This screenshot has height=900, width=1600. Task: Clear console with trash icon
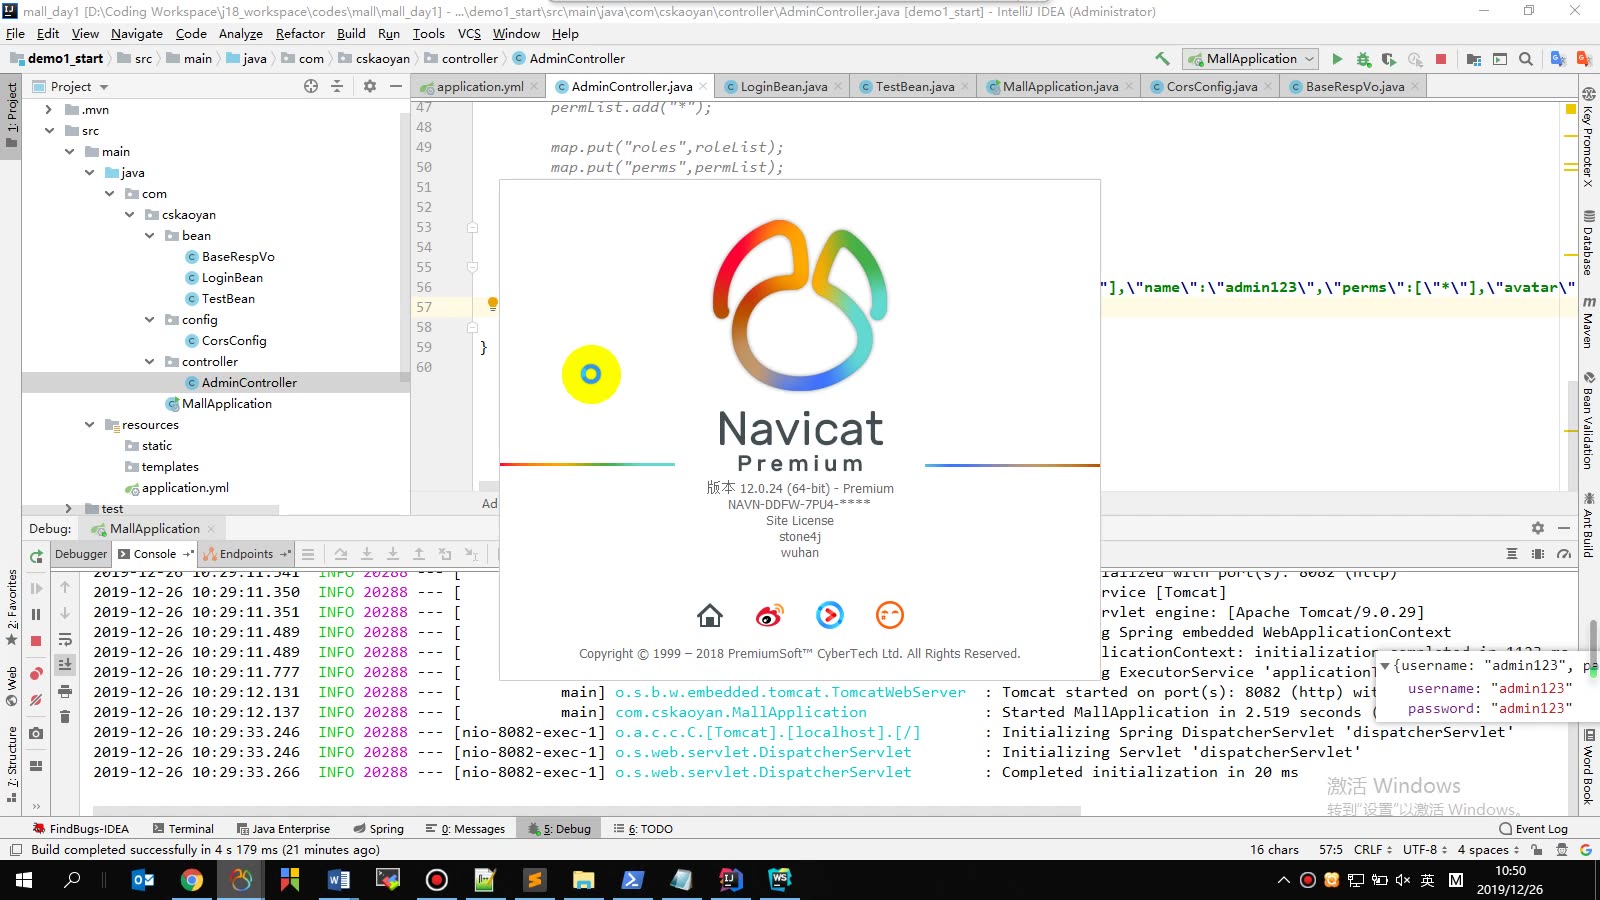pyautogui.click(x=65, y=716)
